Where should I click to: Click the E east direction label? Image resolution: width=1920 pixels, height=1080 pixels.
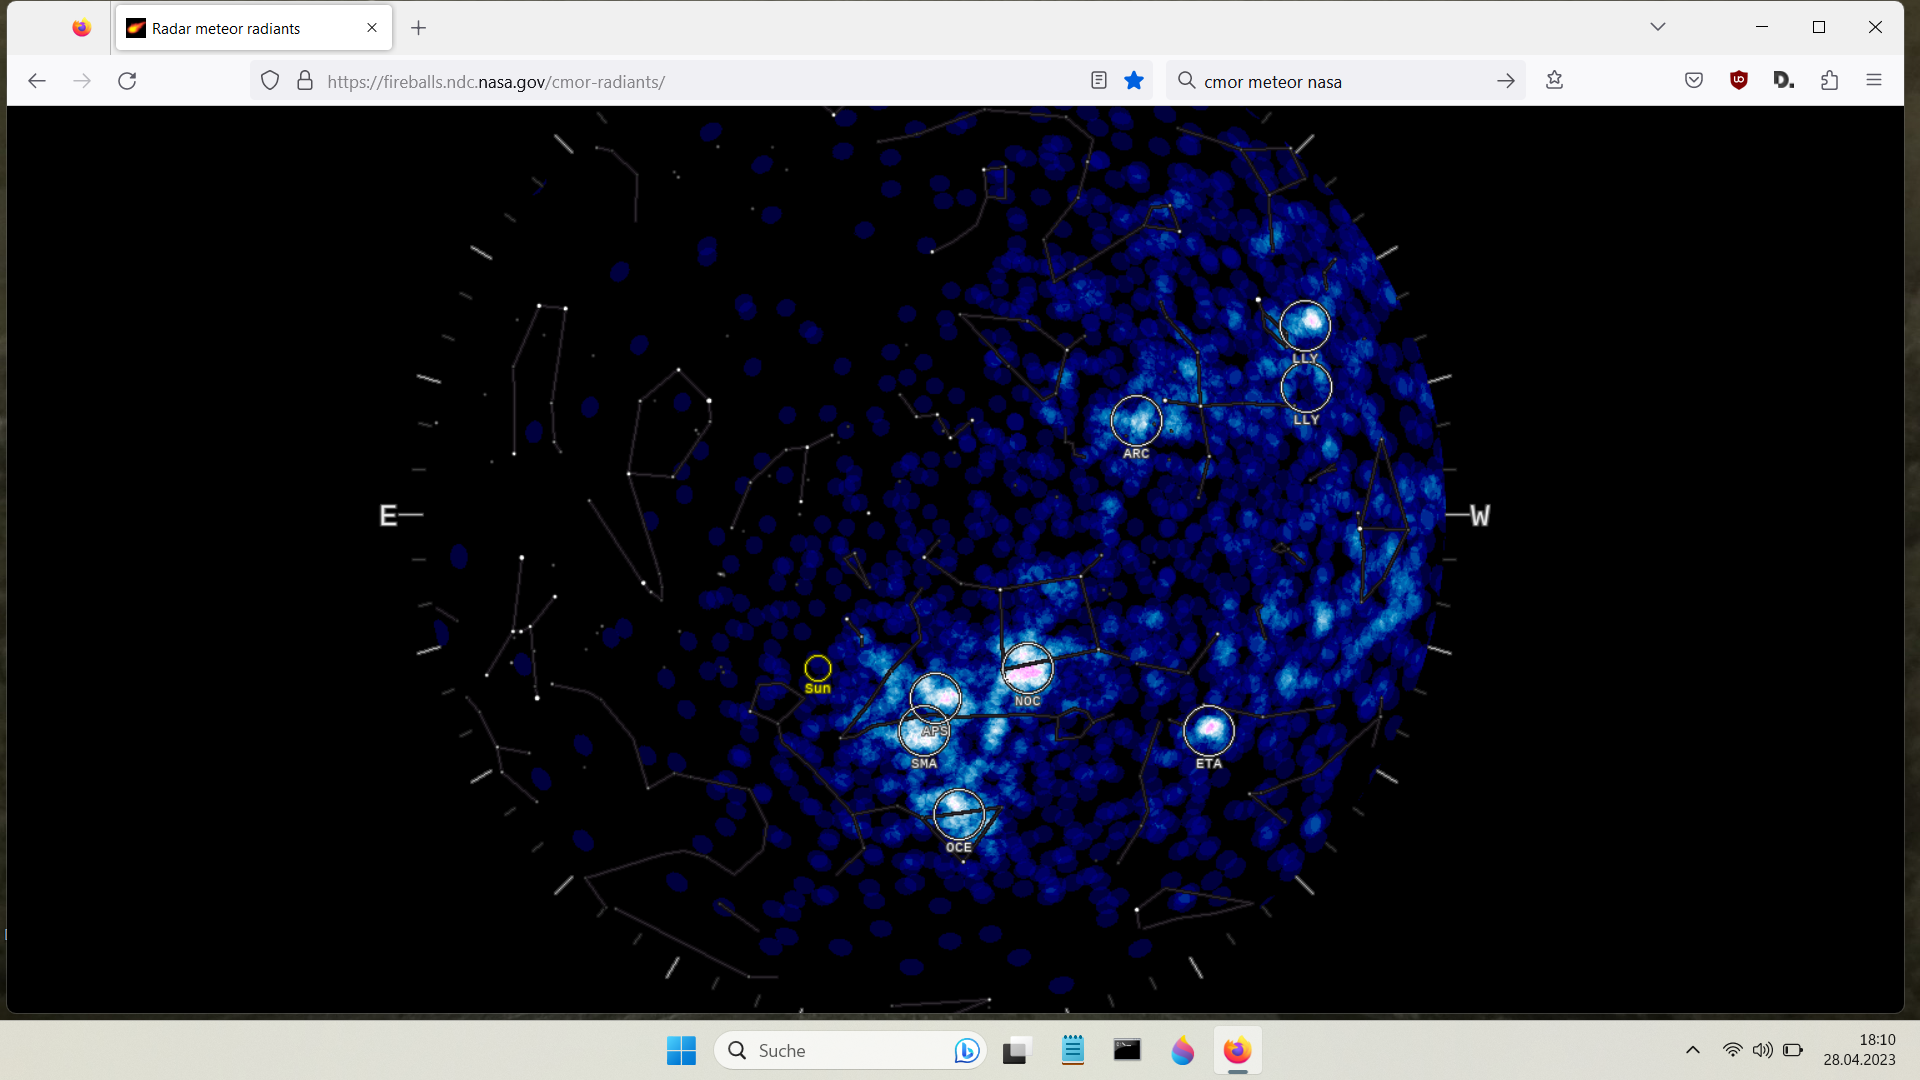coord(388,516)
